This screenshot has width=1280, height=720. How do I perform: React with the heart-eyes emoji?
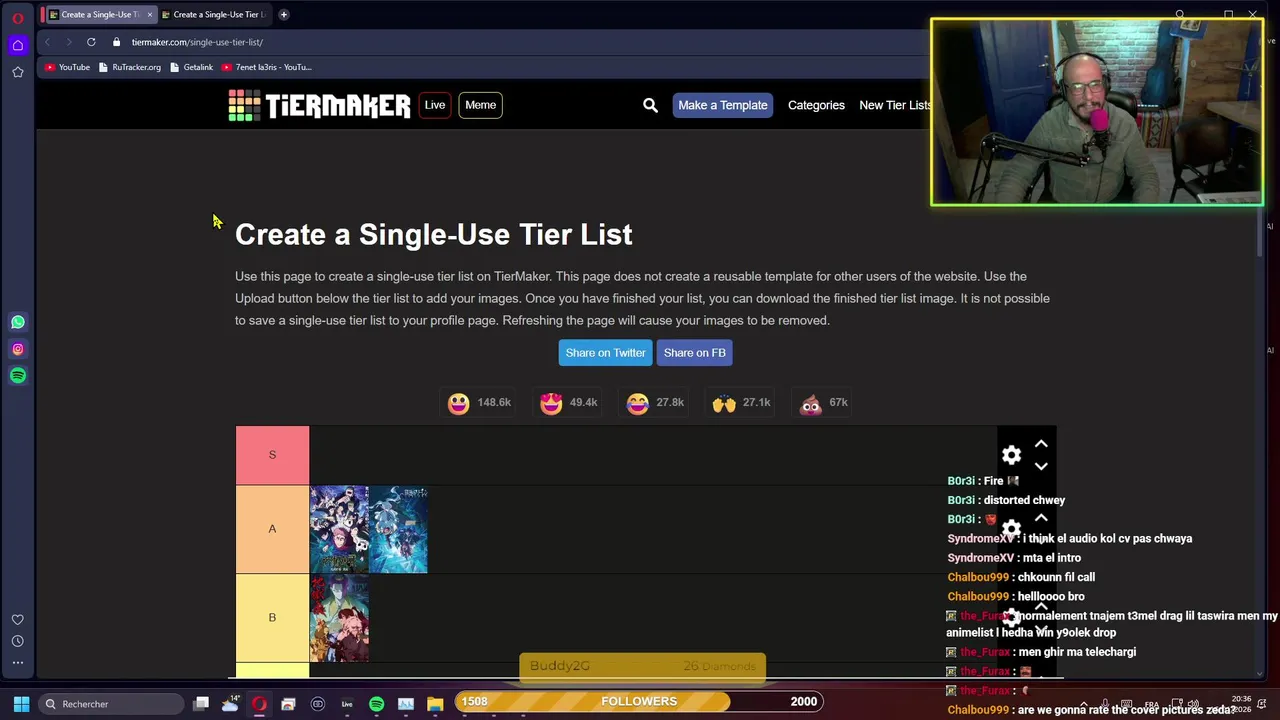pyautogui.click(x=551, y=402)
